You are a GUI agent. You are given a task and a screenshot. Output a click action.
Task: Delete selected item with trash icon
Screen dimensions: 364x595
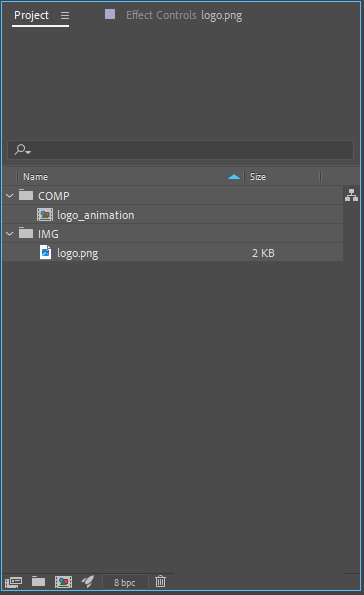[x=160, y=581]
